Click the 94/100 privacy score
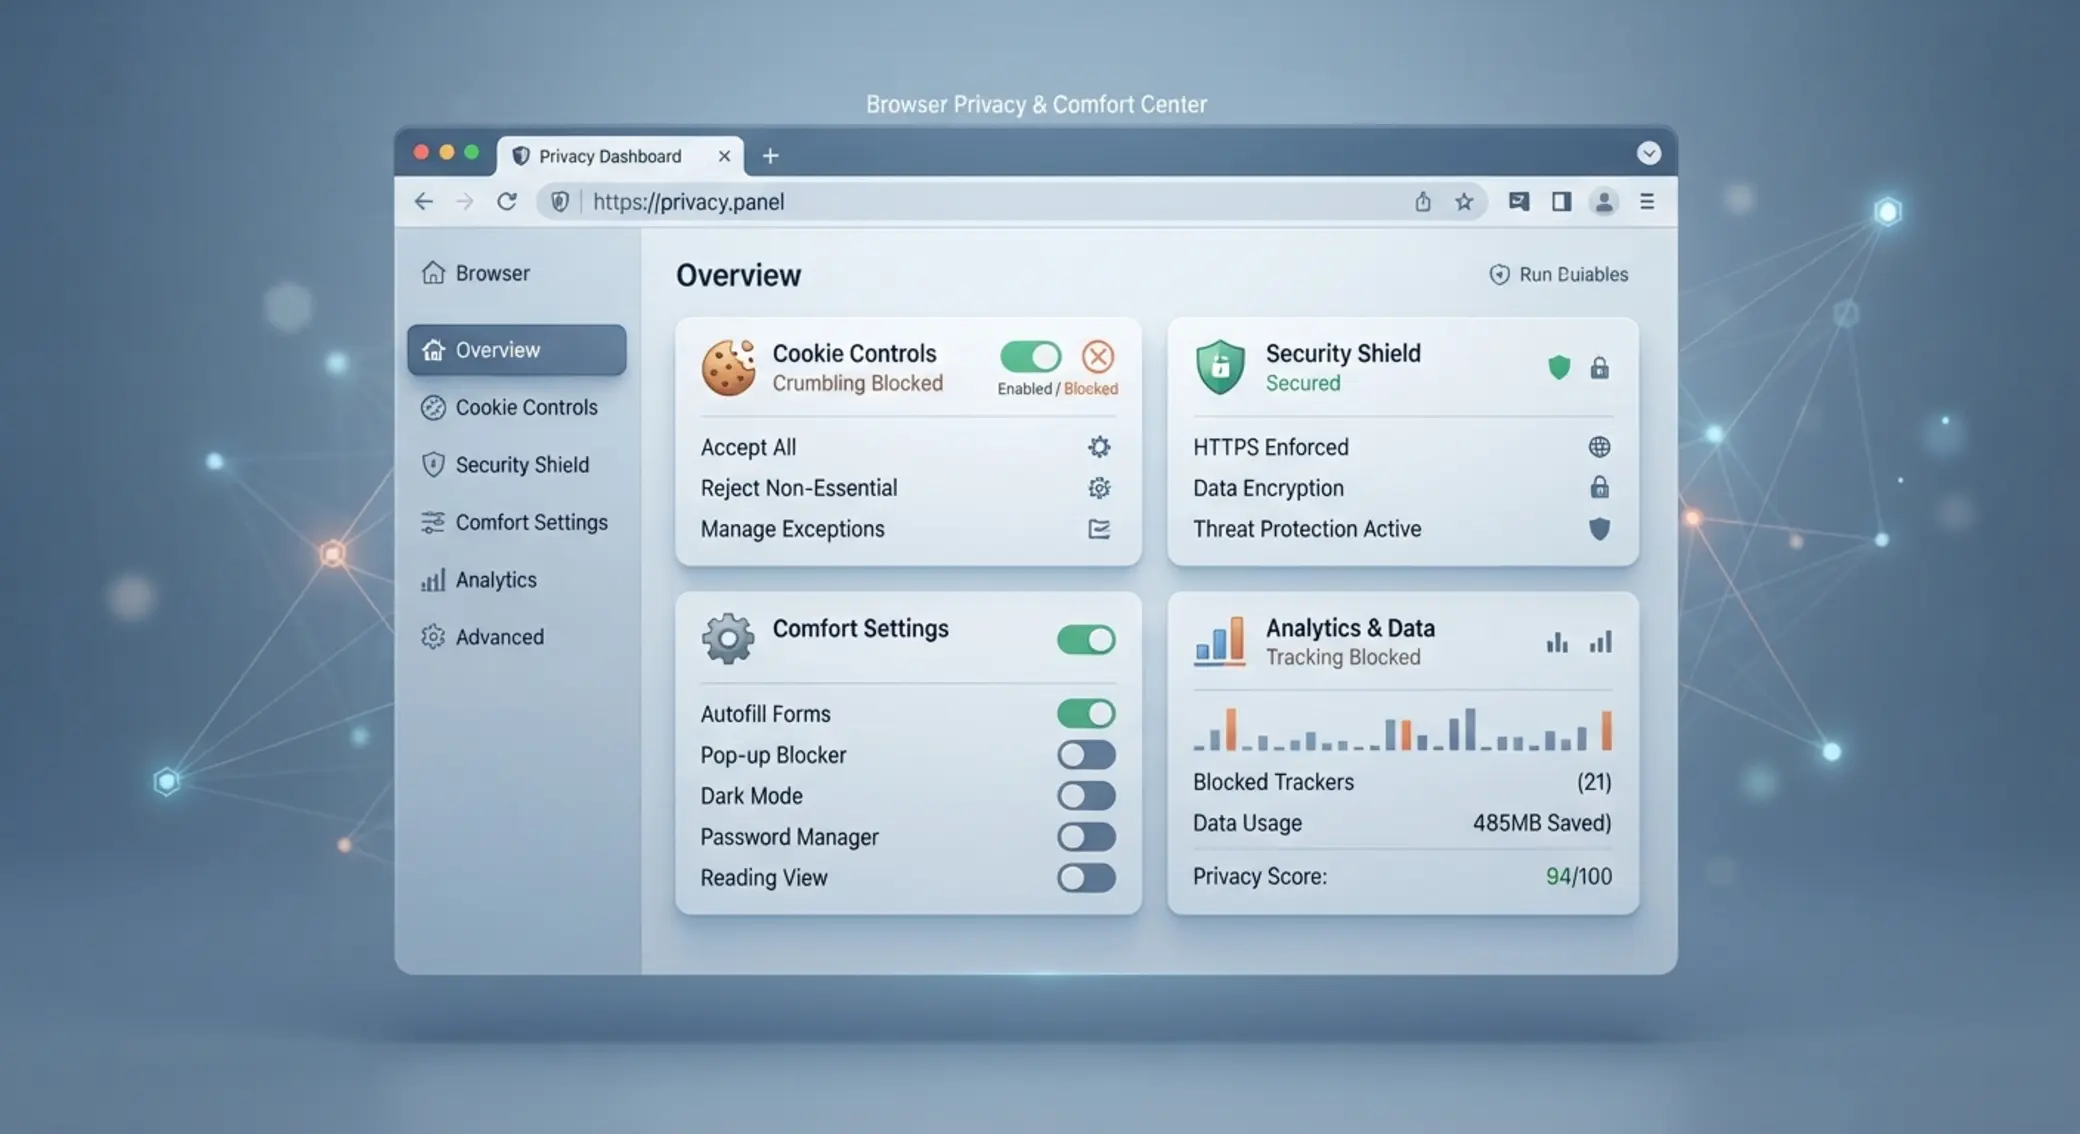The height and width of the screenshot is (1134, 2080). pos(1579,877)
